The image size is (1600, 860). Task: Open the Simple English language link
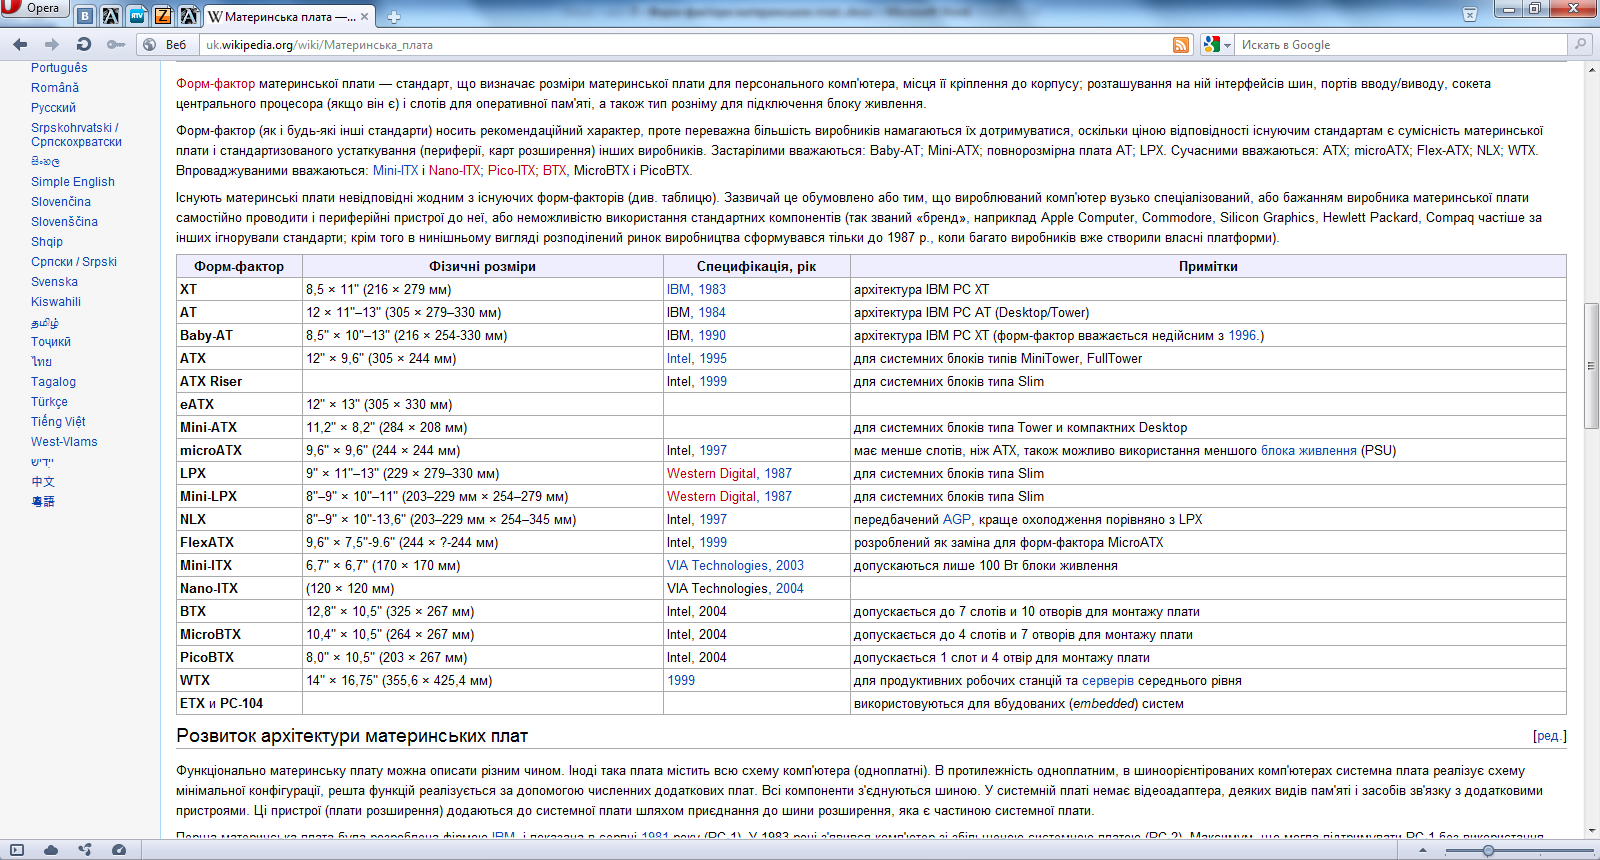coord(73,182)
